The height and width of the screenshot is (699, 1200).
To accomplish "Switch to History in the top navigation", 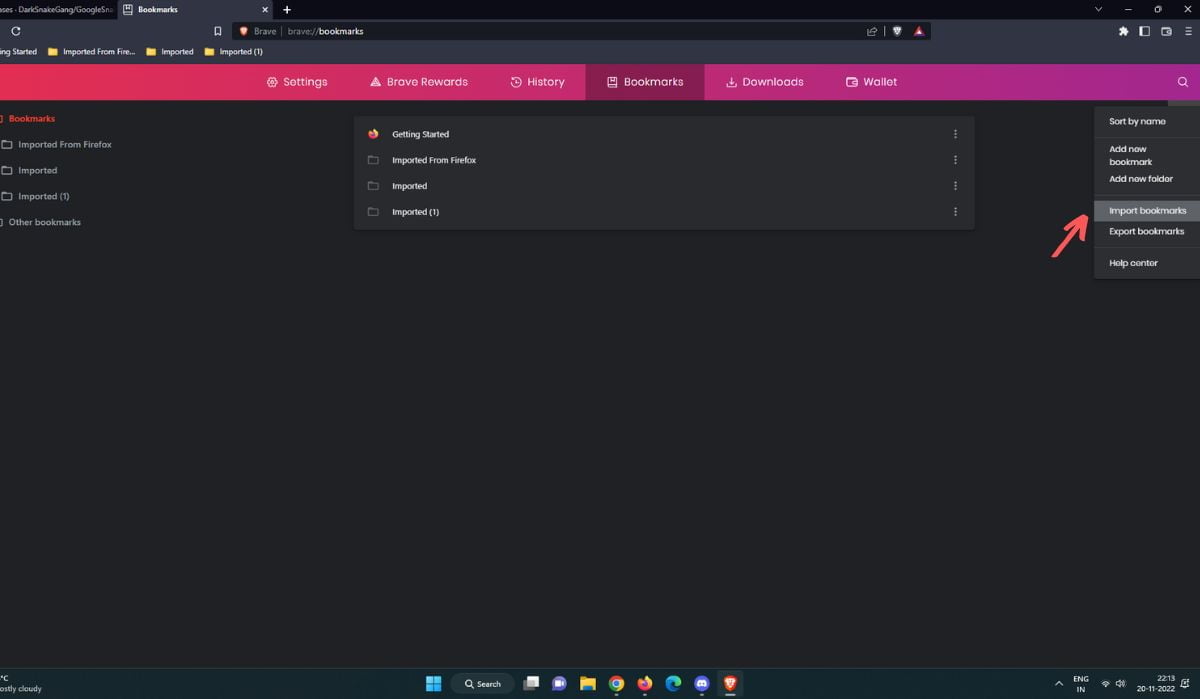I will 540,82.
